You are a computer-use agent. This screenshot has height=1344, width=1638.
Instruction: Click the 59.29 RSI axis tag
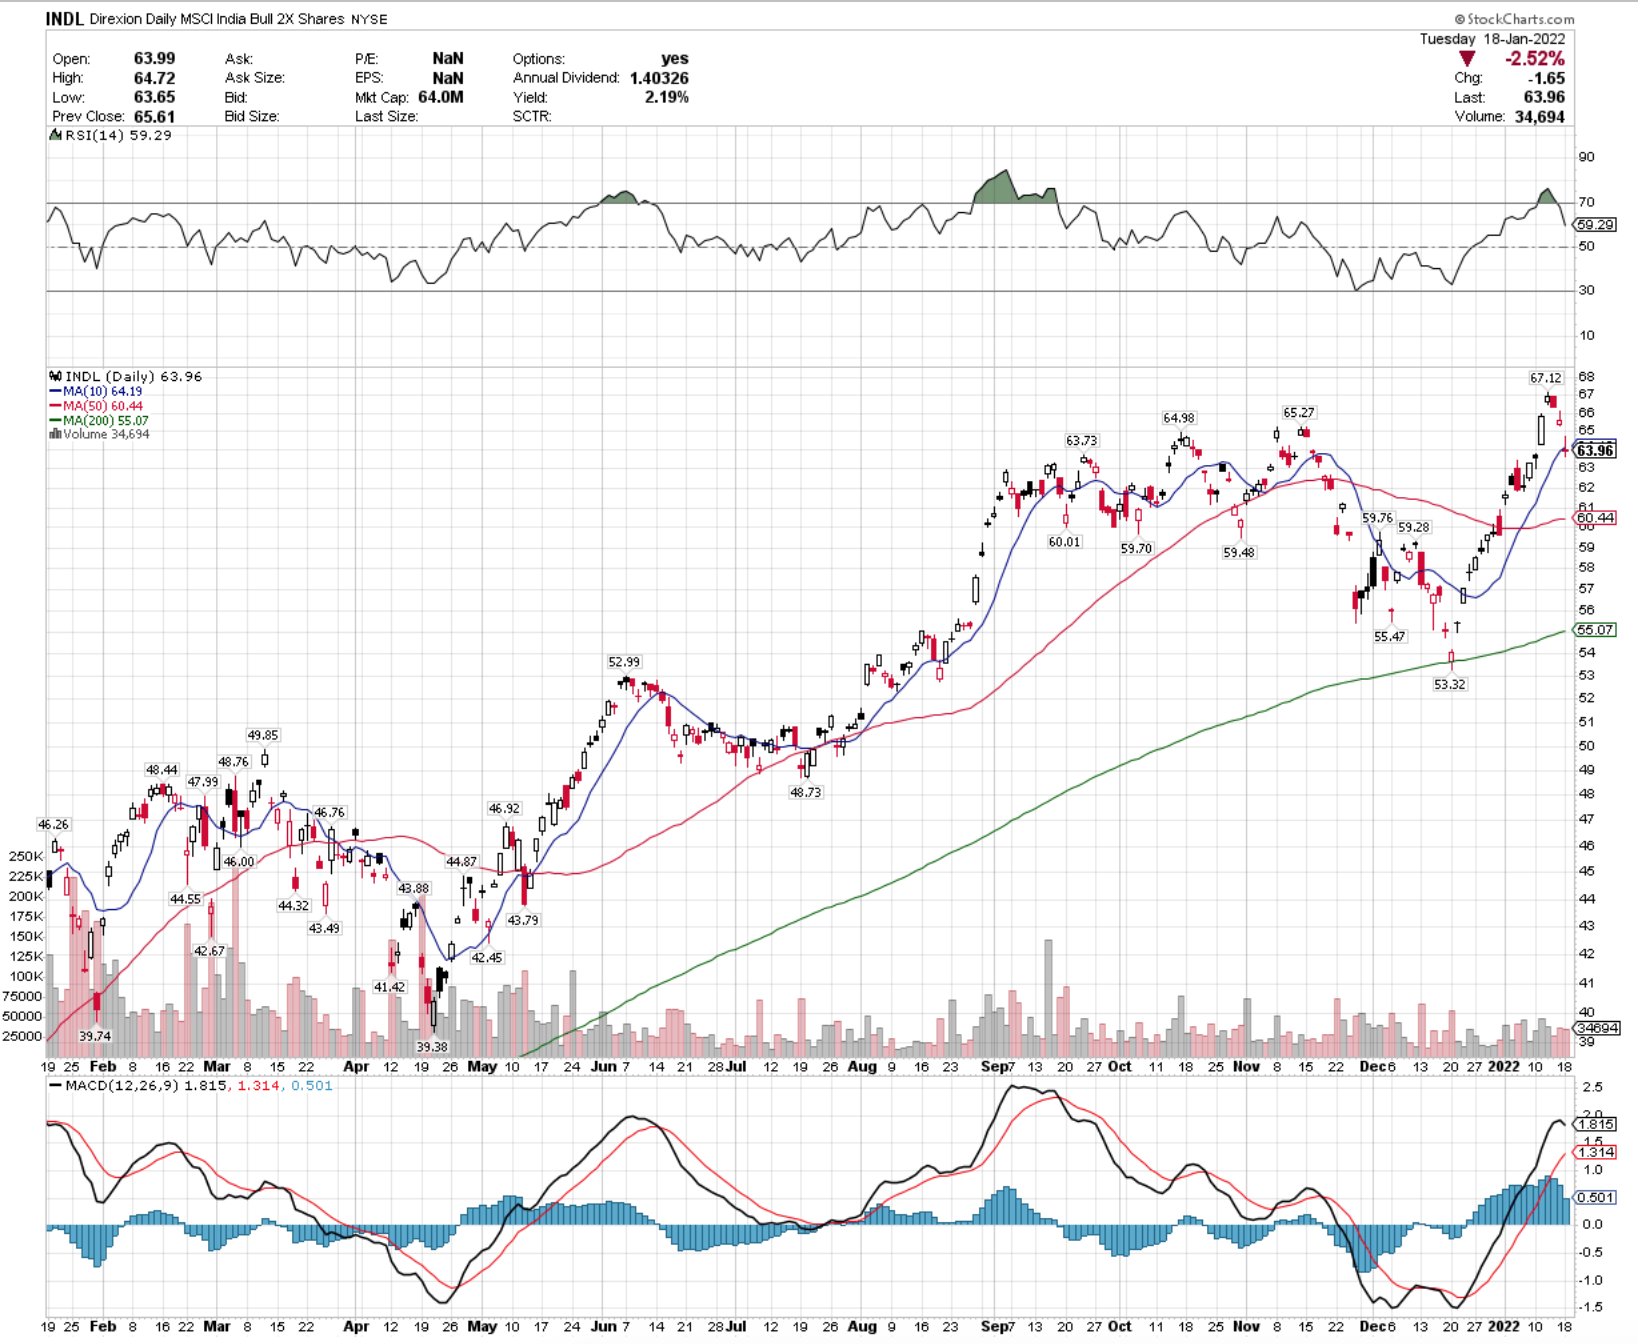pos(1595,225)
